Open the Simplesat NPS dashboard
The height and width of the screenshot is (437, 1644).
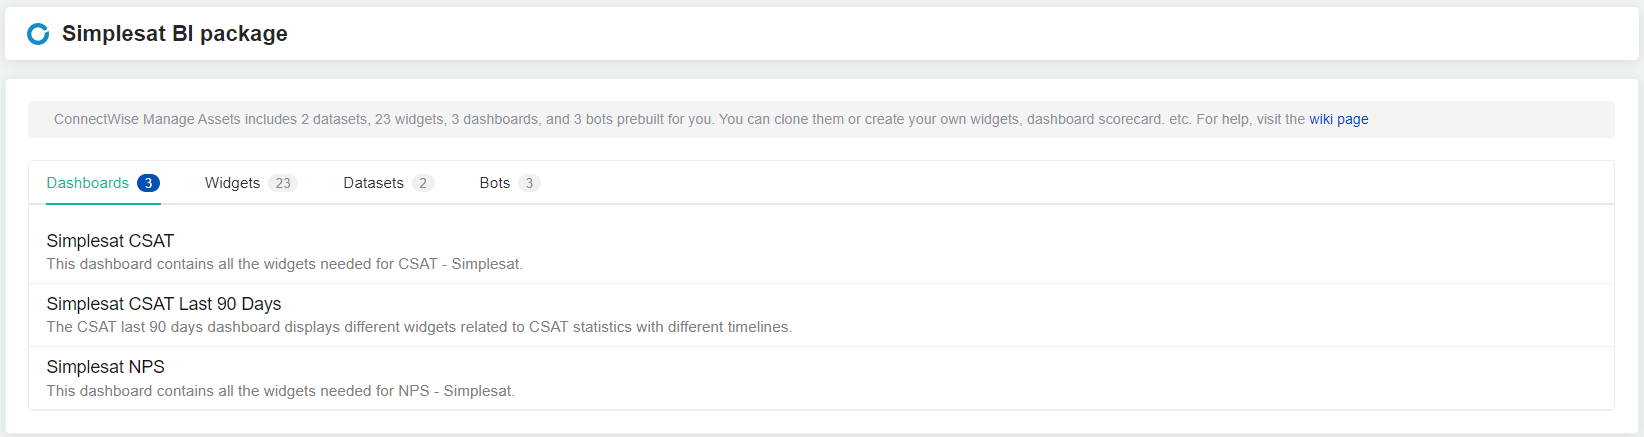point(105,367)
